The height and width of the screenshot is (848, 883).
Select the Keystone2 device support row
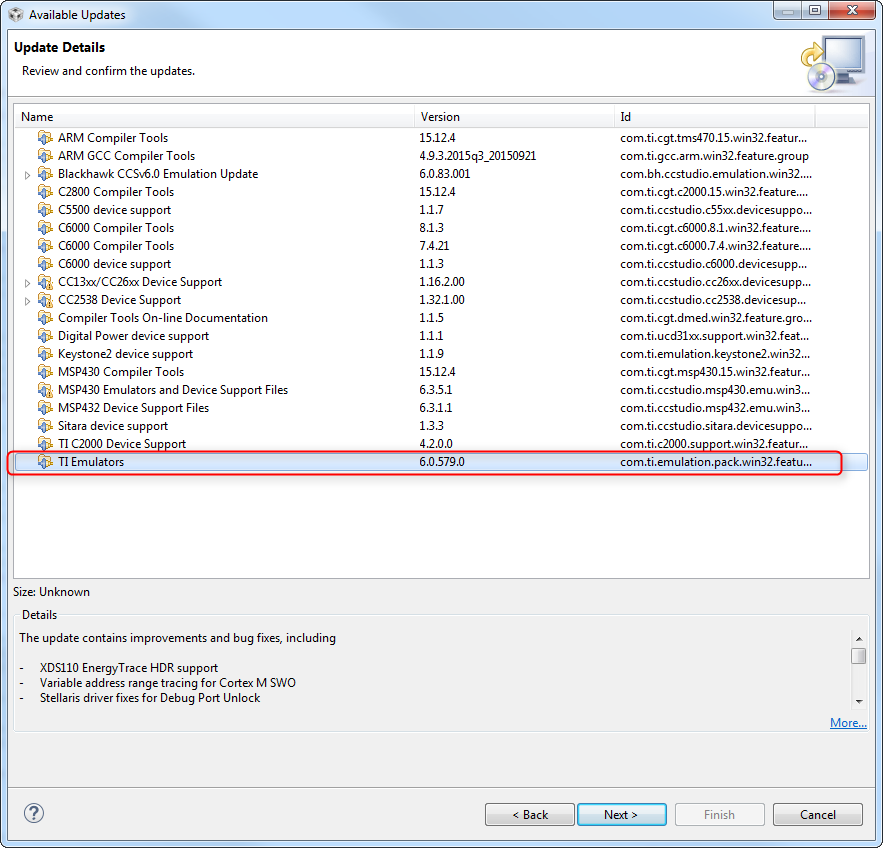click(441, 354)
